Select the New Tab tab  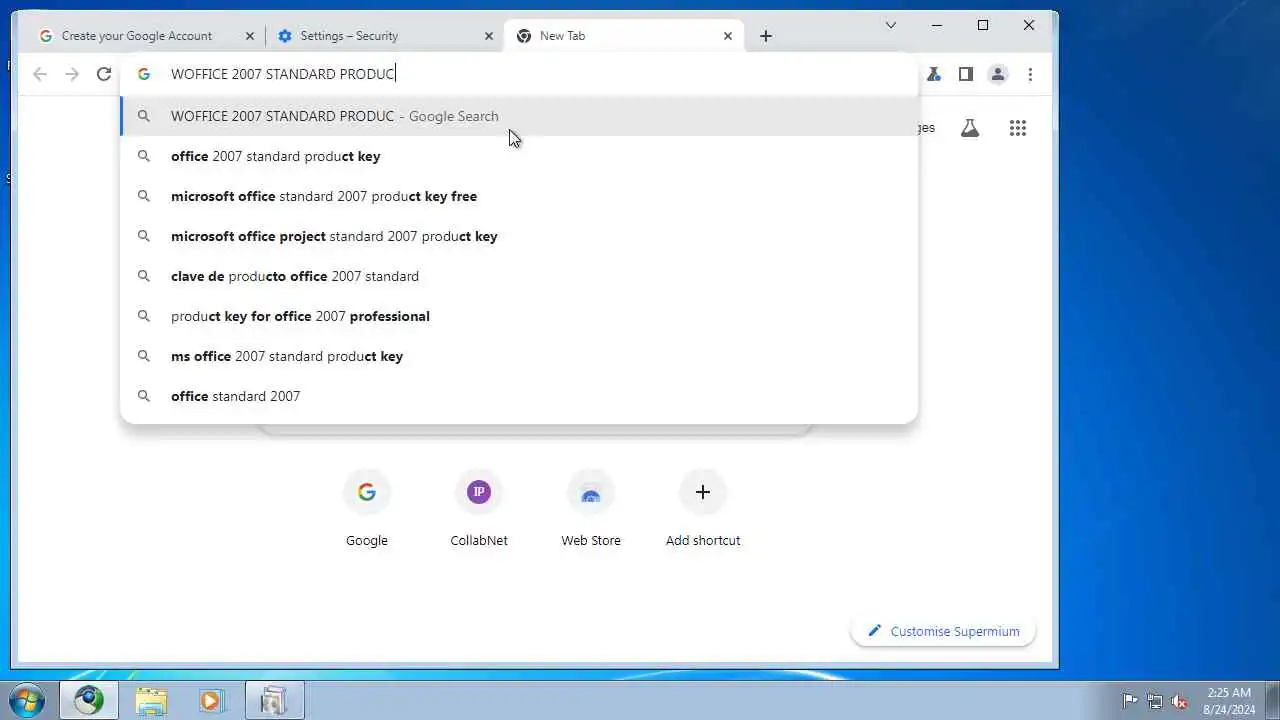(624, 36)
